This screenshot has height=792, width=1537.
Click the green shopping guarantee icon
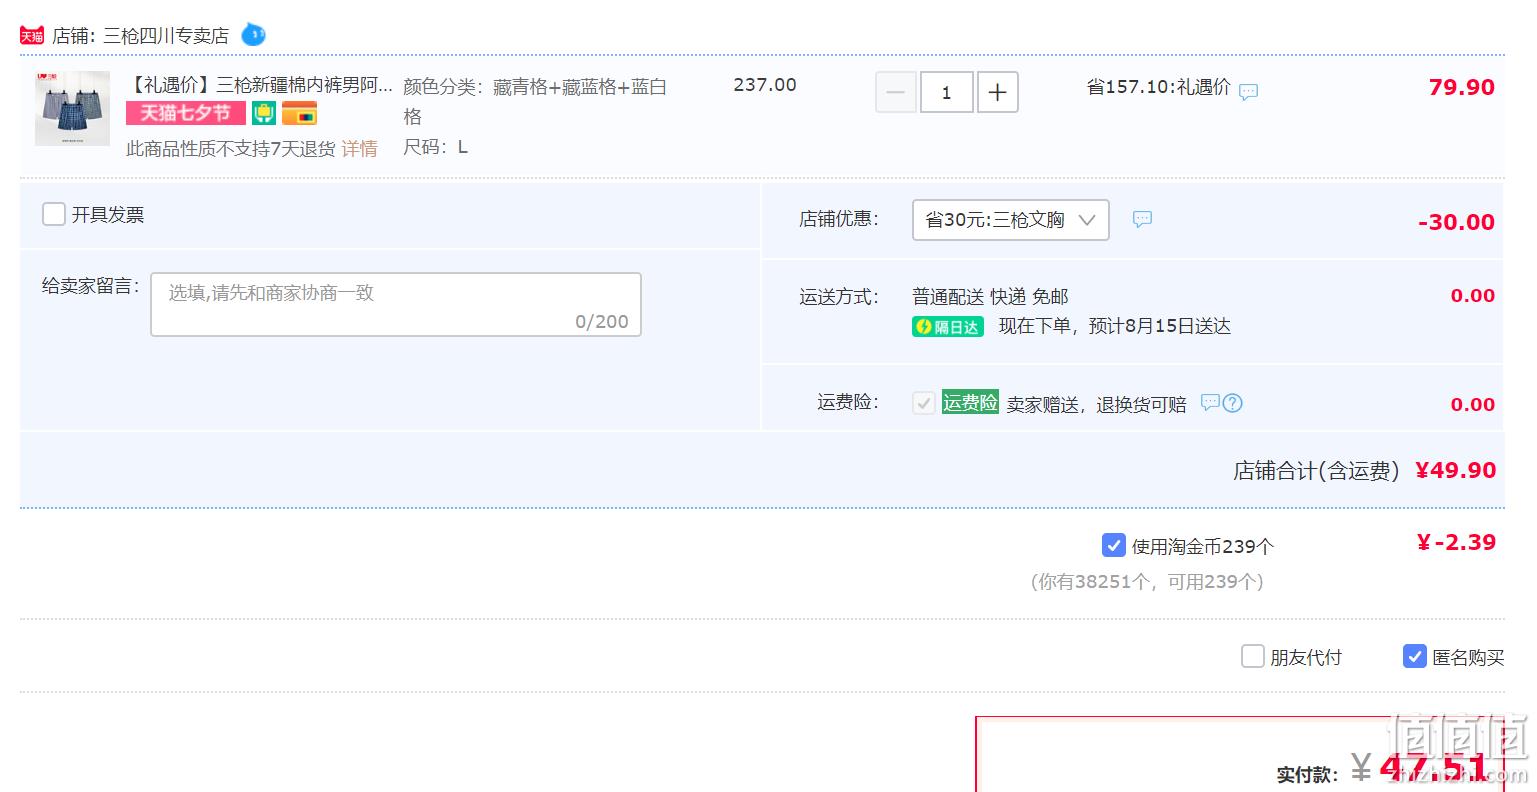coord(263,113)
